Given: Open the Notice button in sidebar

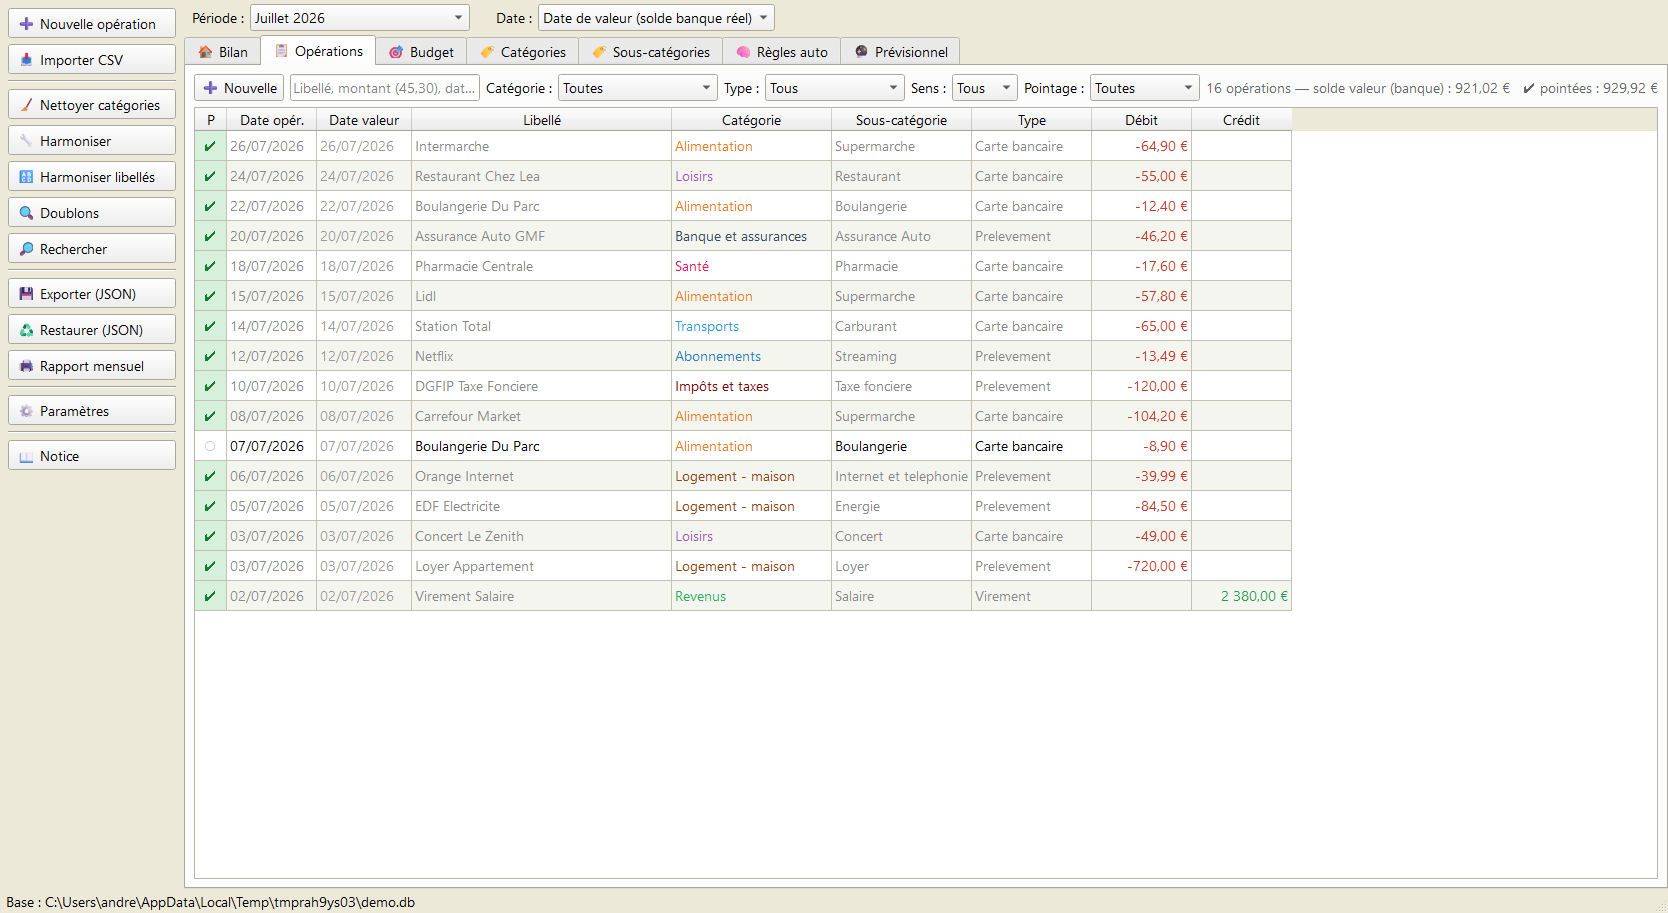Looking at the screenshot, I should 92,456.
